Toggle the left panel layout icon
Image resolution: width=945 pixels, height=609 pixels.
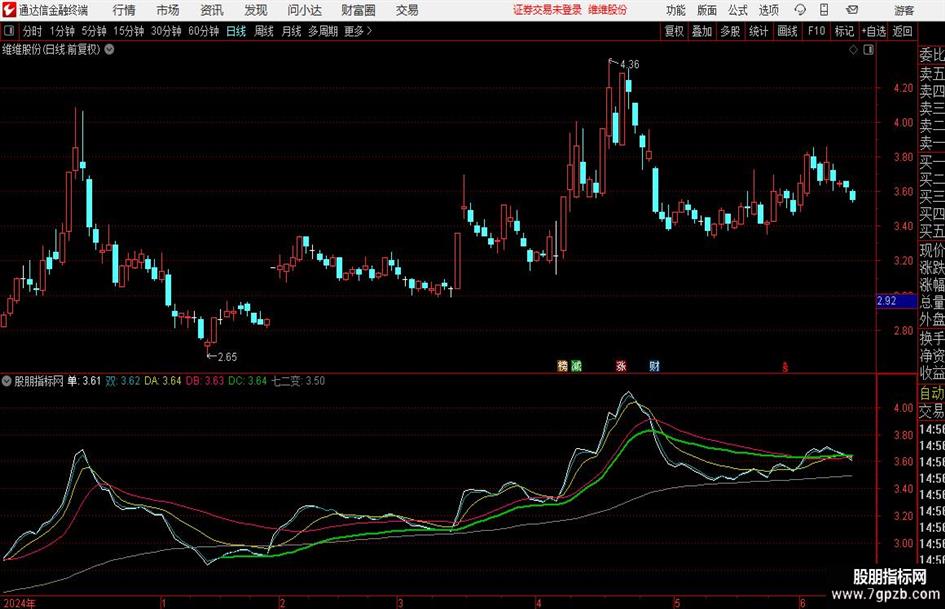9,31
